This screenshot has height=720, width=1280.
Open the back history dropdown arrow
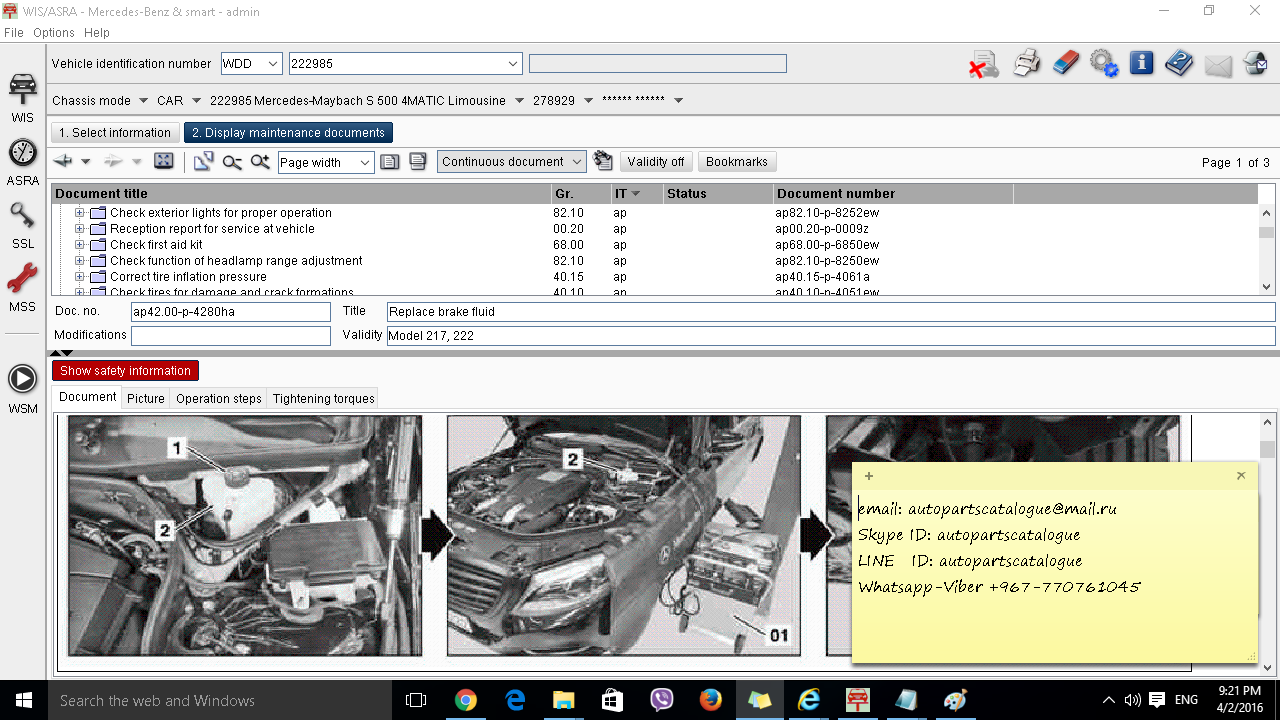(x=86, y=162)
